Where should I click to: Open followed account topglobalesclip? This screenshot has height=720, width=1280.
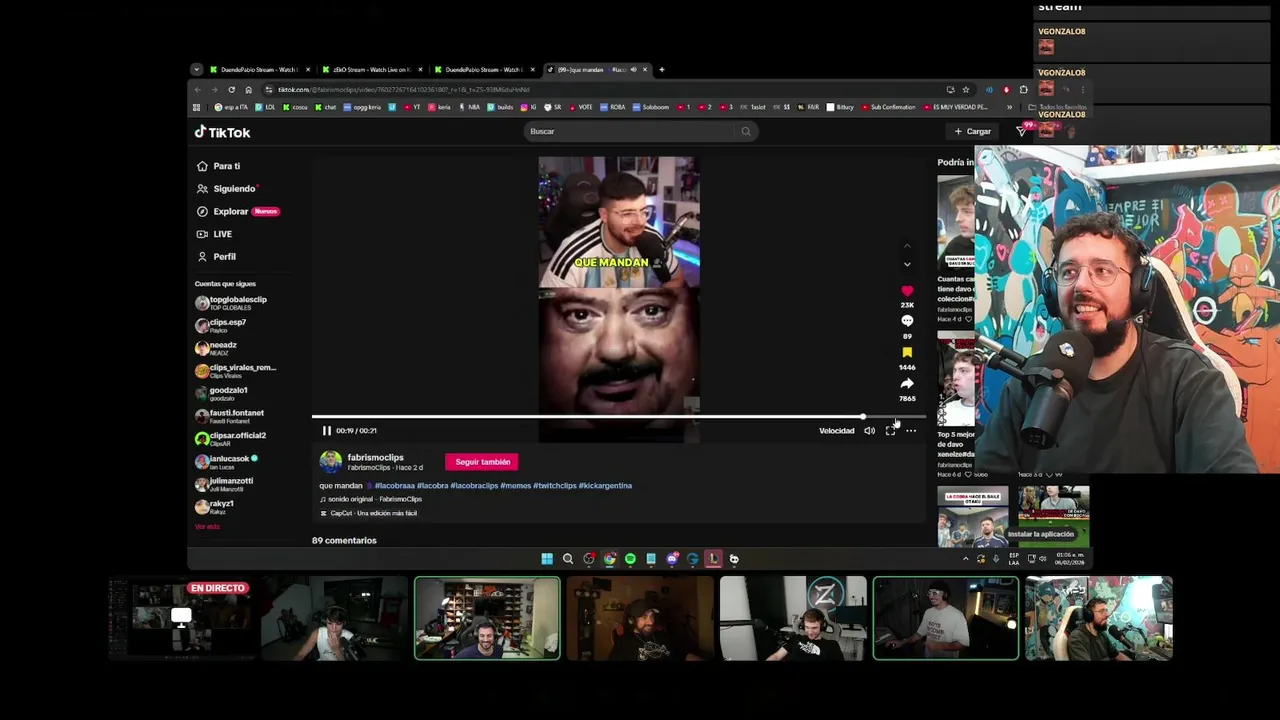[x=232, y=303]
